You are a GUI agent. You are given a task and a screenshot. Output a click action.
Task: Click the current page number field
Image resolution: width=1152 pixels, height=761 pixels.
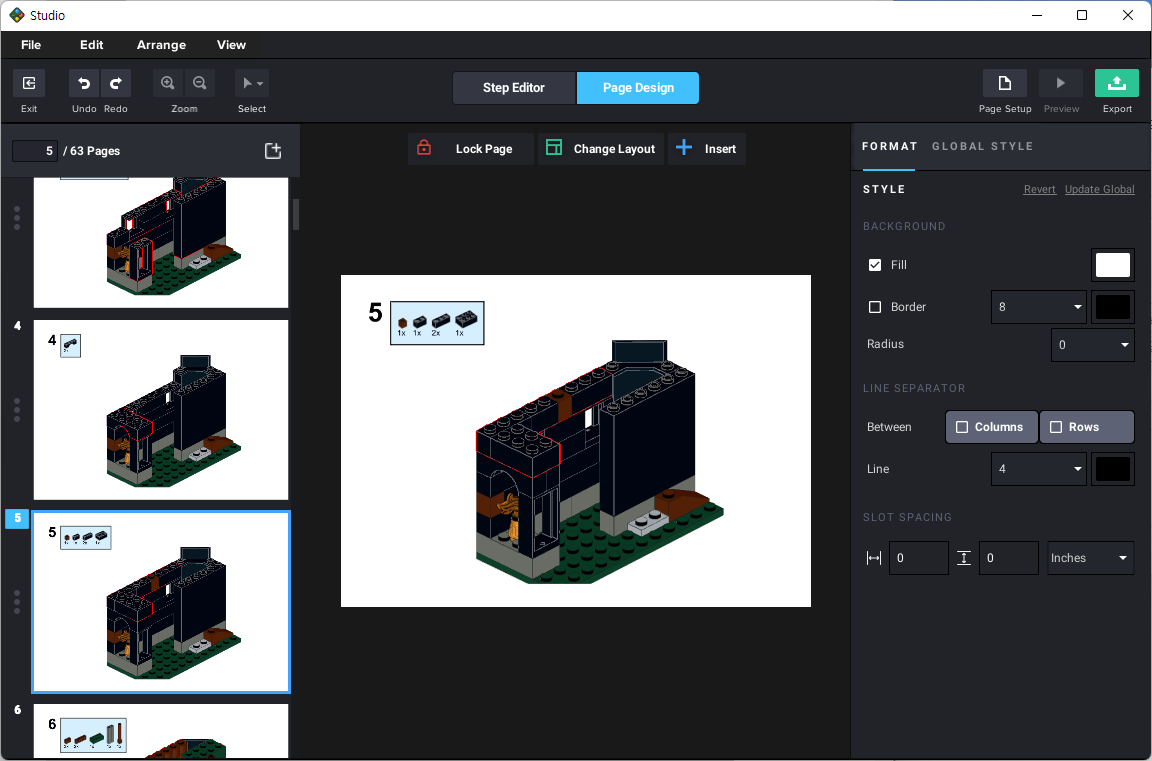35,151
